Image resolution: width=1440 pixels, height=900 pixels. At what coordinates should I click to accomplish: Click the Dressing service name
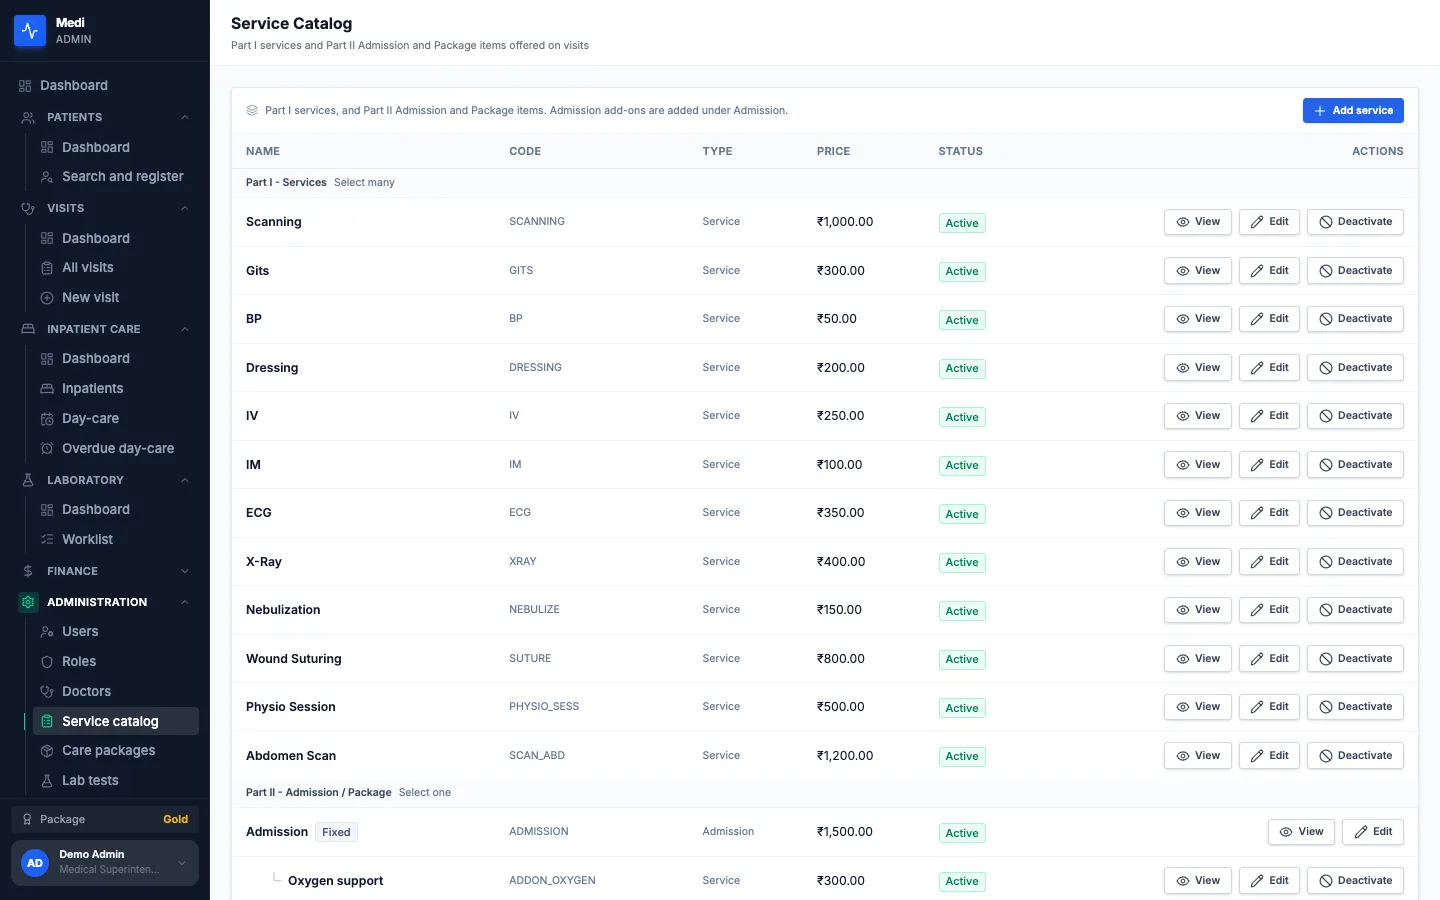point(272,368)
